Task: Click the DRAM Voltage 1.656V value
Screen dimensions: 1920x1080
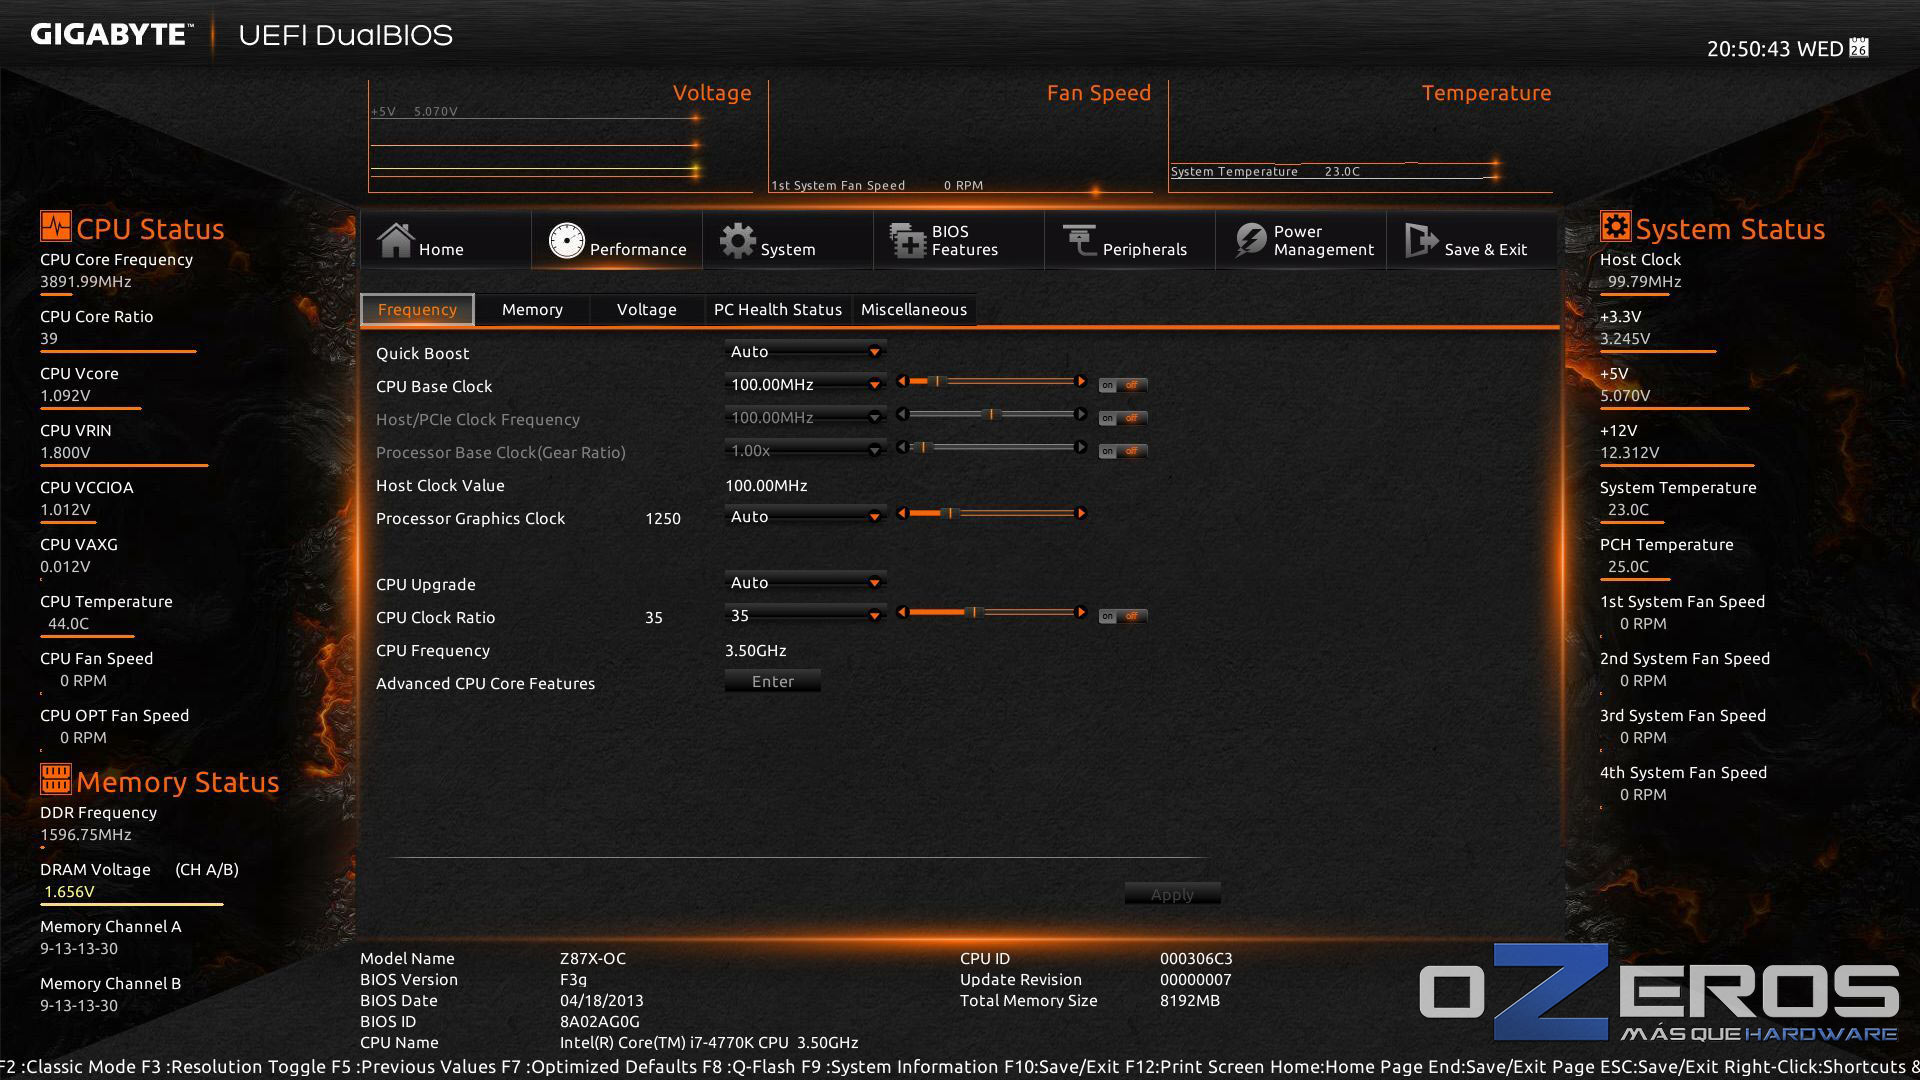Action: point(69,891)
